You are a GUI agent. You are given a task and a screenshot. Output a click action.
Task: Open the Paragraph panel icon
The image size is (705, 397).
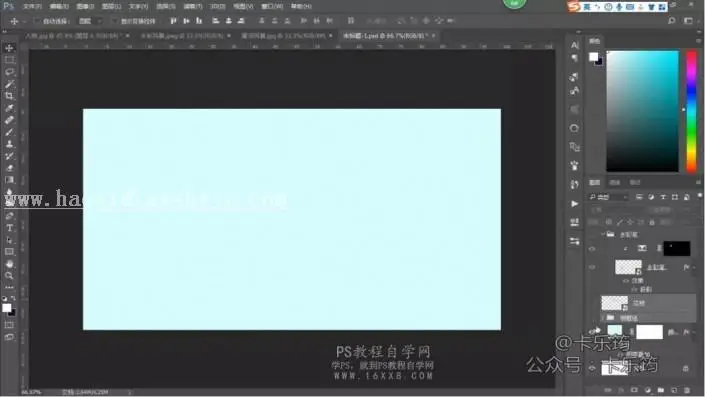point(575,58)
